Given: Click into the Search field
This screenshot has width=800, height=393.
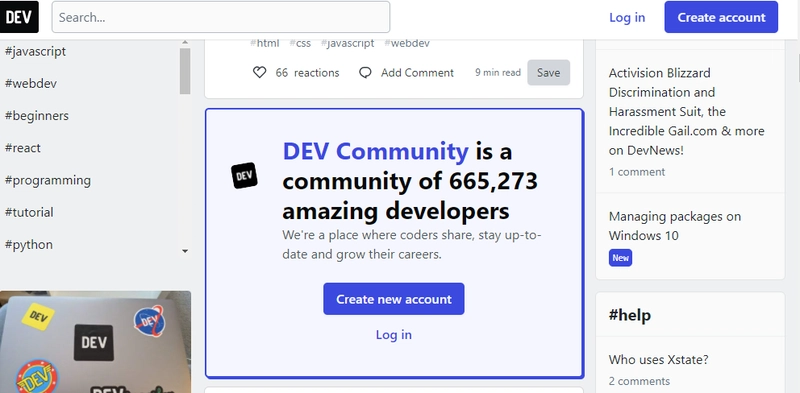Looking at the screenshot, I should [x=221, y=17].
